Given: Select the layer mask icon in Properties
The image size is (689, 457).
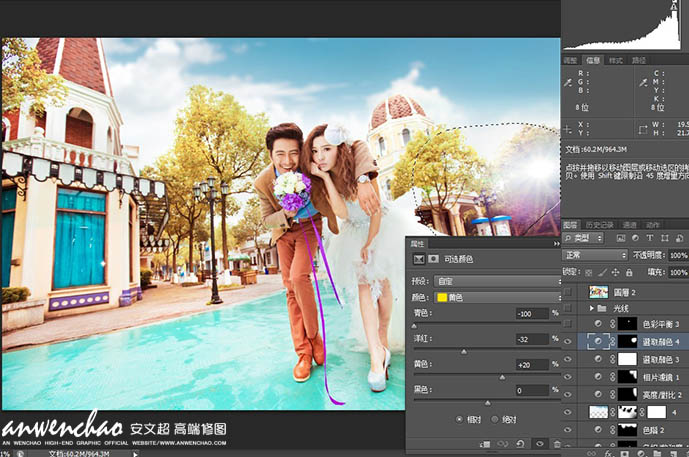Looking at the screenshot, I should click(432, 259).
